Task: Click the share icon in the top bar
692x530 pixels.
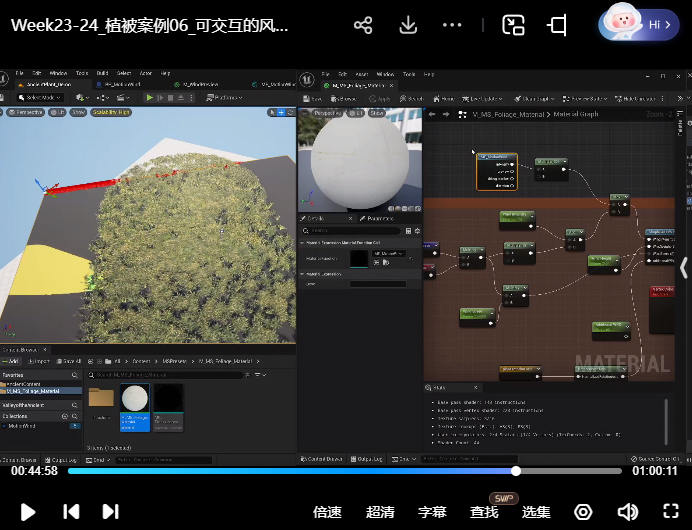Action: (363, 25)
